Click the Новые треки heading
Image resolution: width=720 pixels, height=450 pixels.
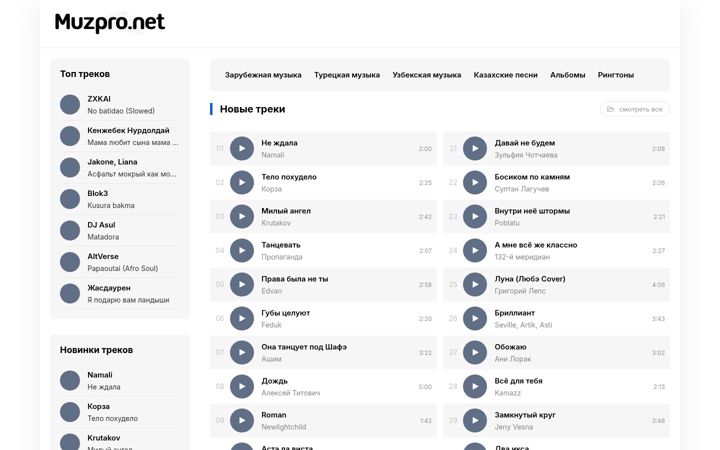pos(253,109)
